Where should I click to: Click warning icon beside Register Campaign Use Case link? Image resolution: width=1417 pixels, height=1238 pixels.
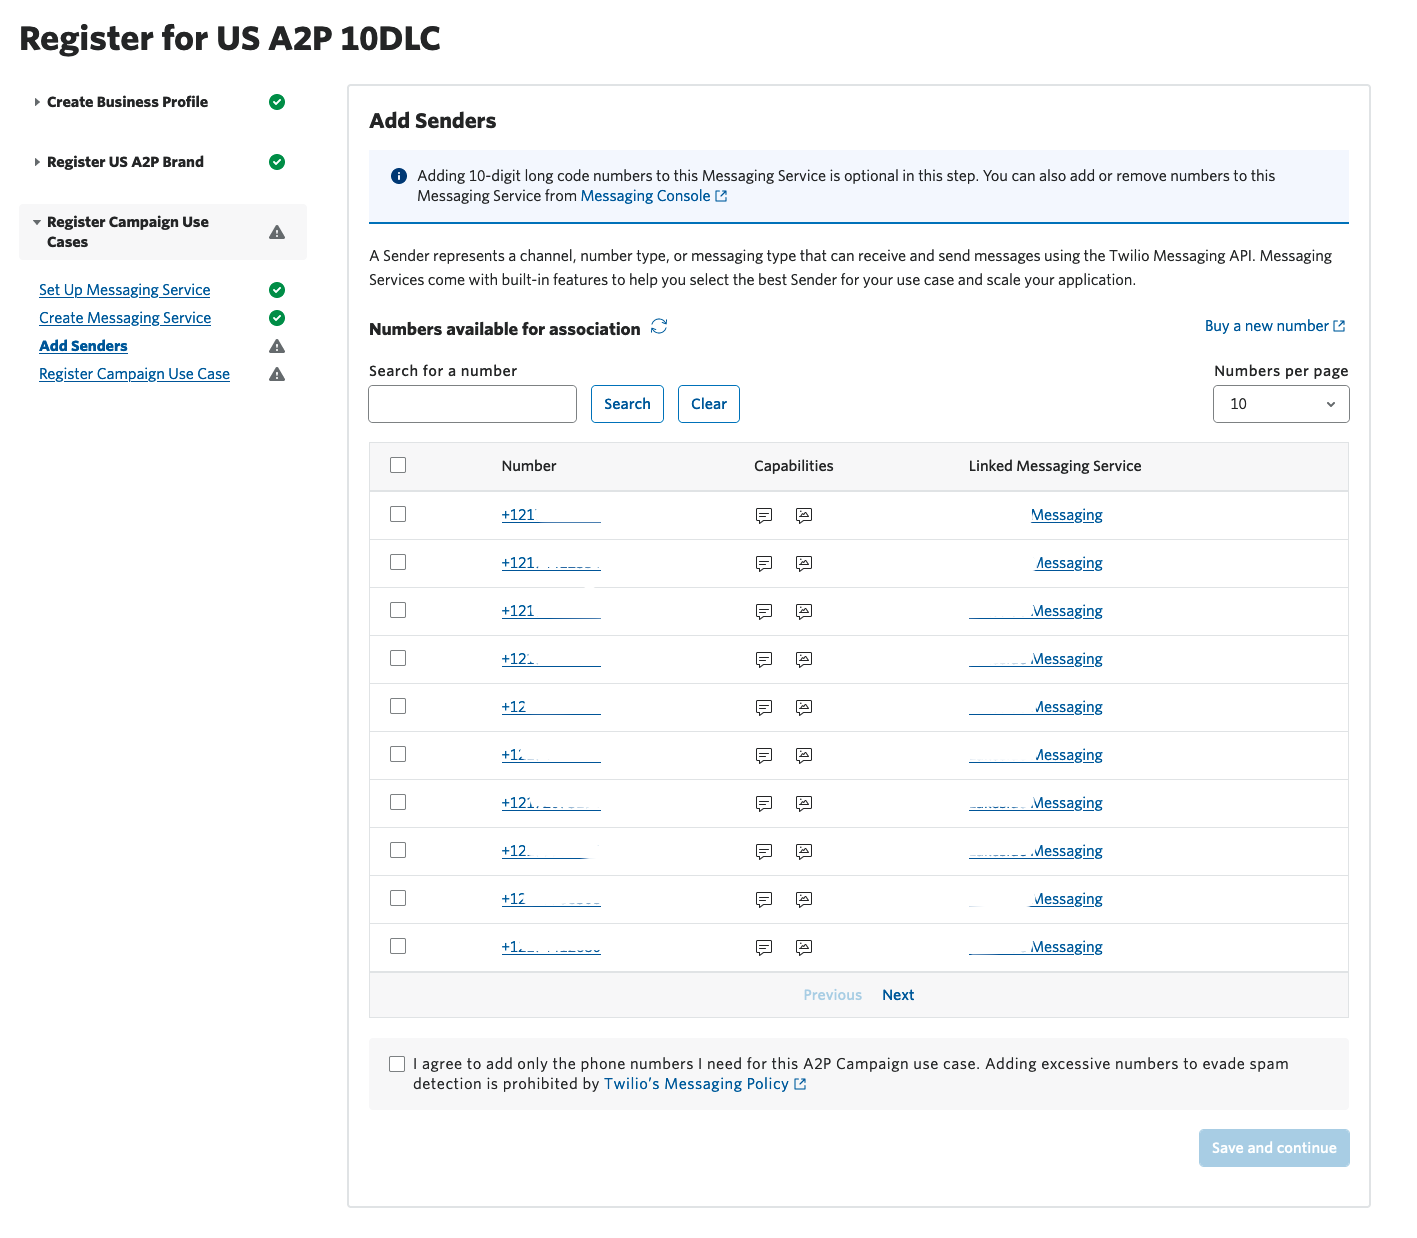(x=277, y=374)
